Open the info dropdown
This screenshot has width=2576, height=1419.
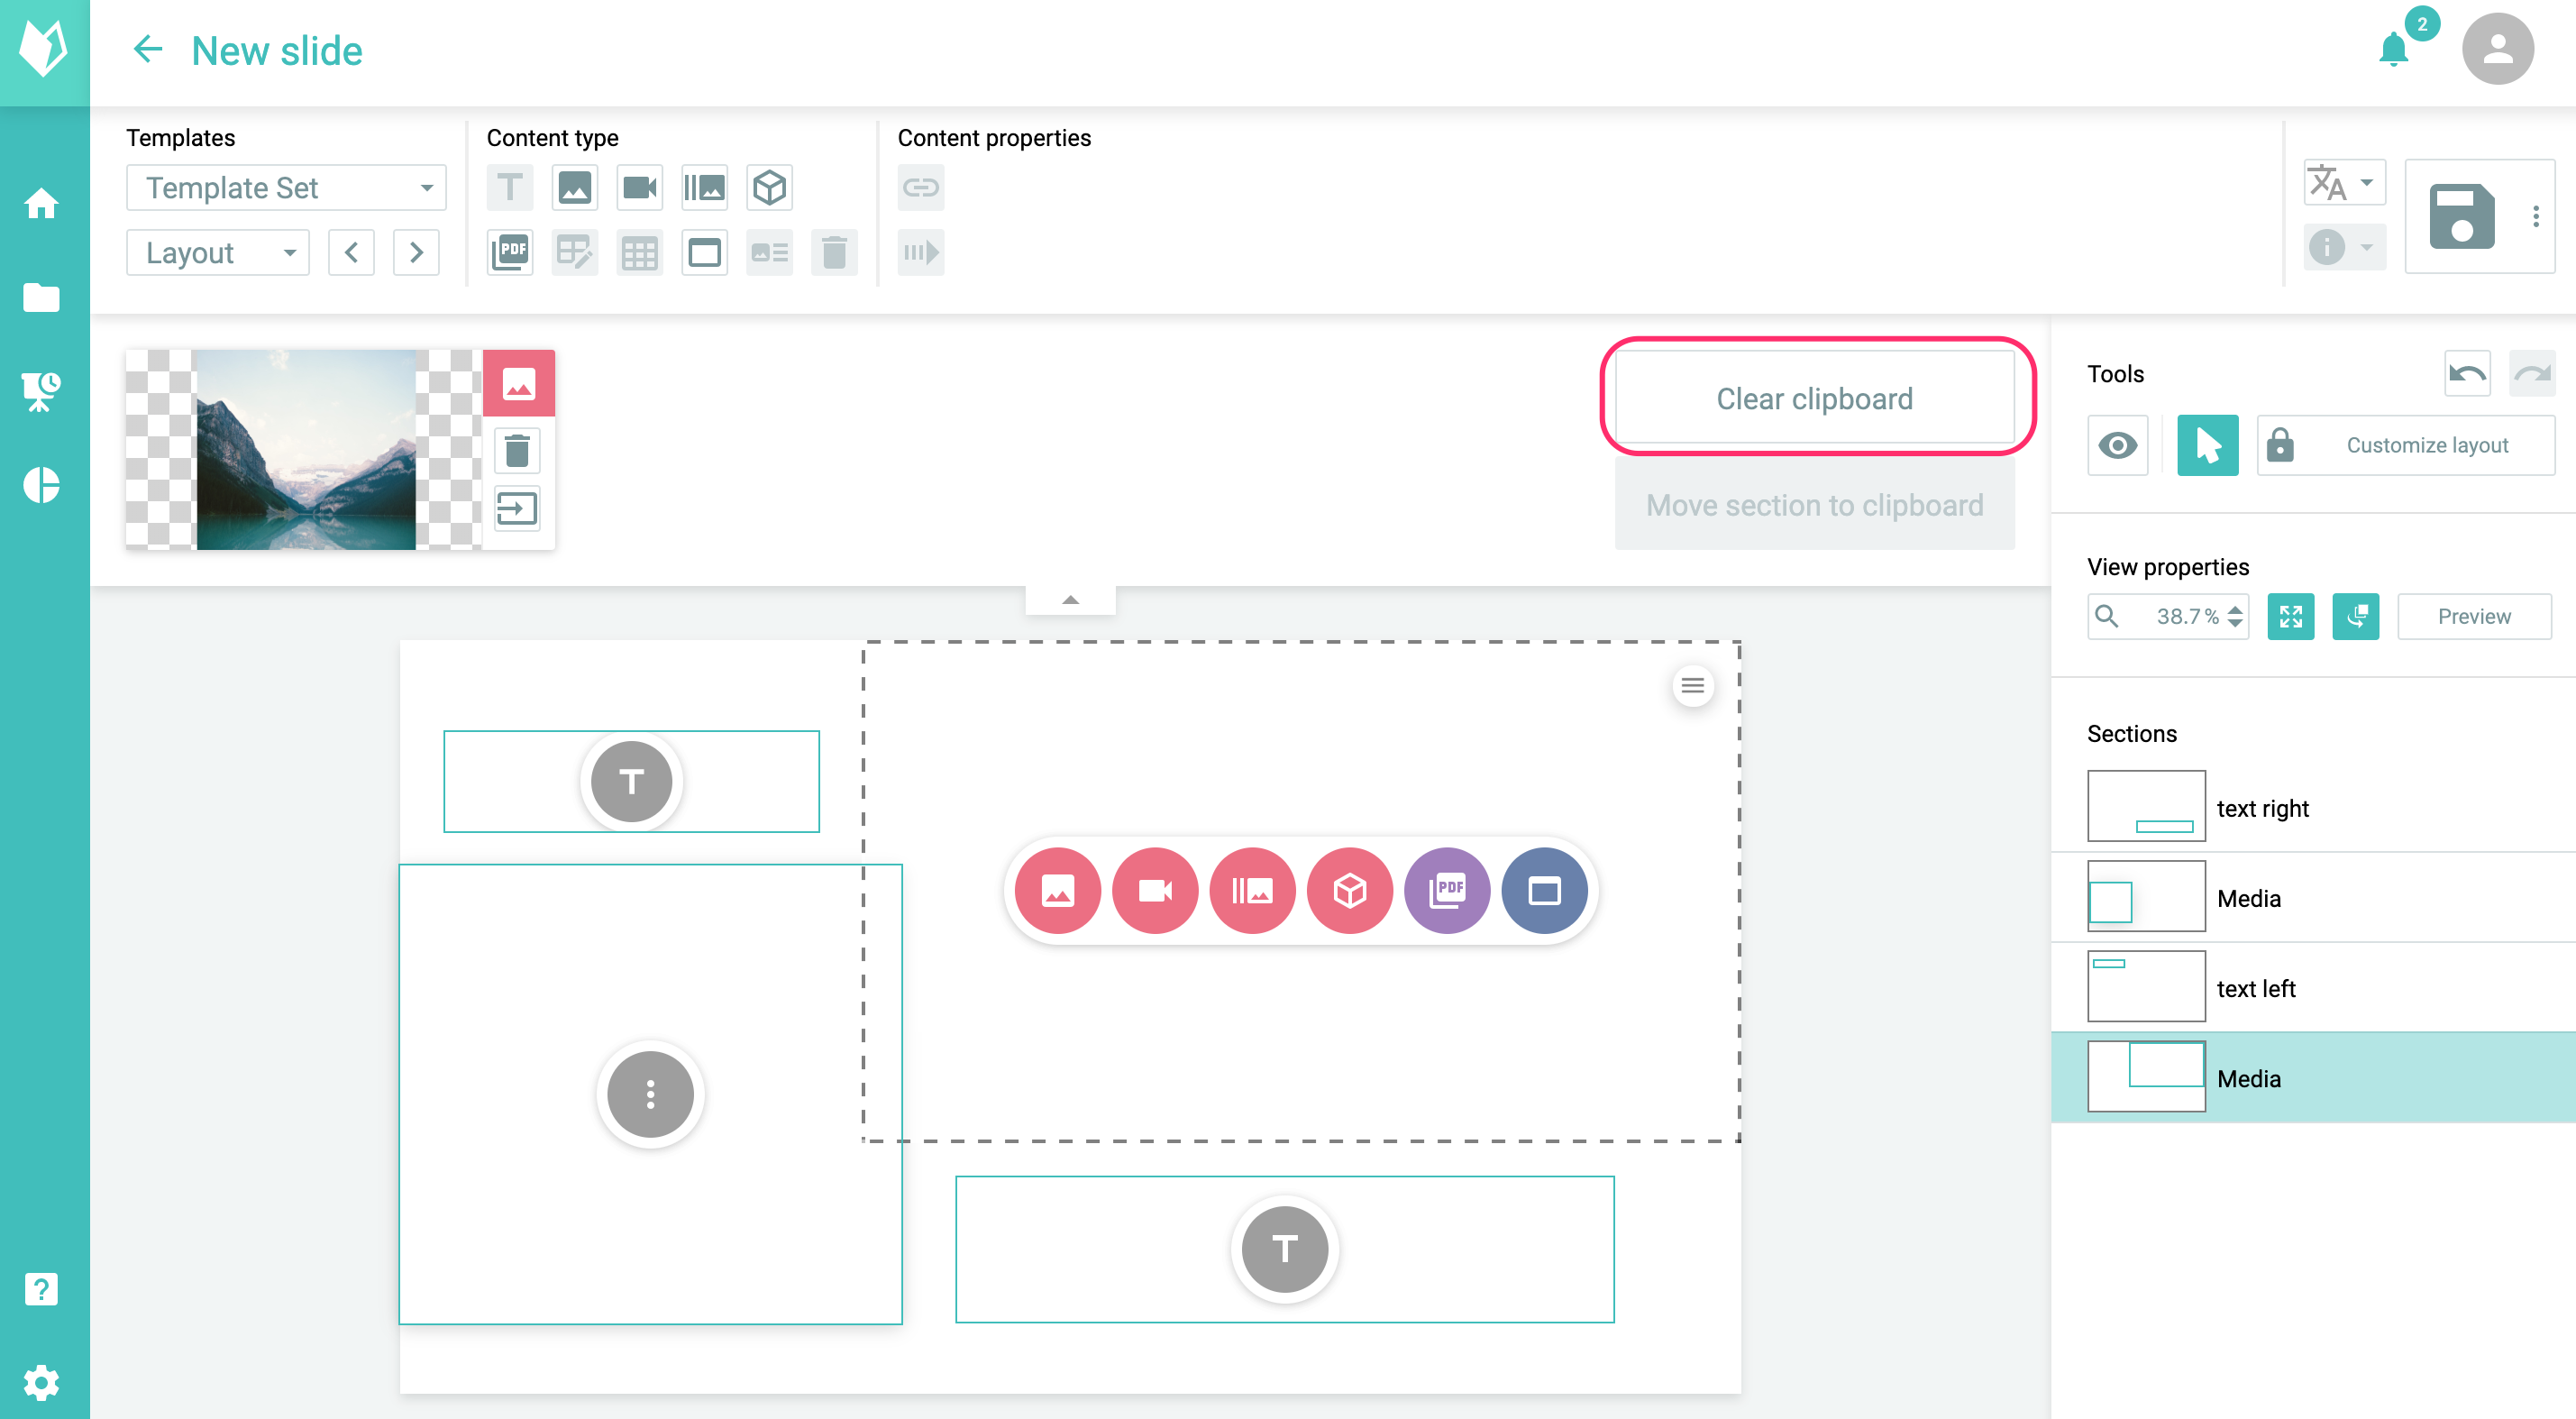point(2344,246)
